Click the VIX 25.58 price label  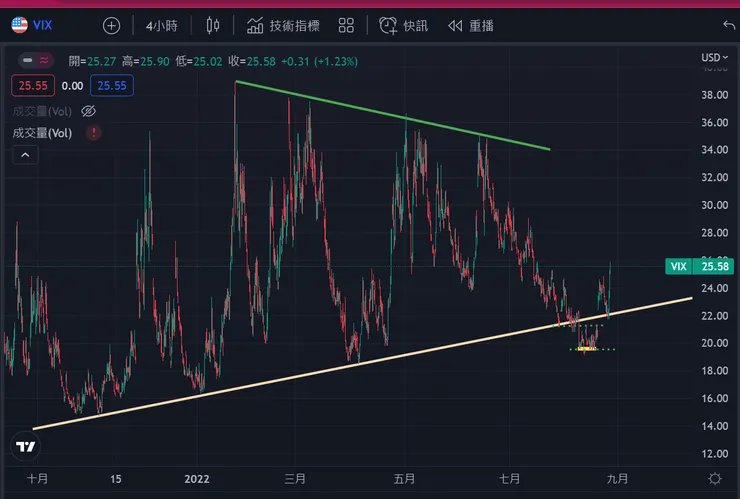(699, 266)
